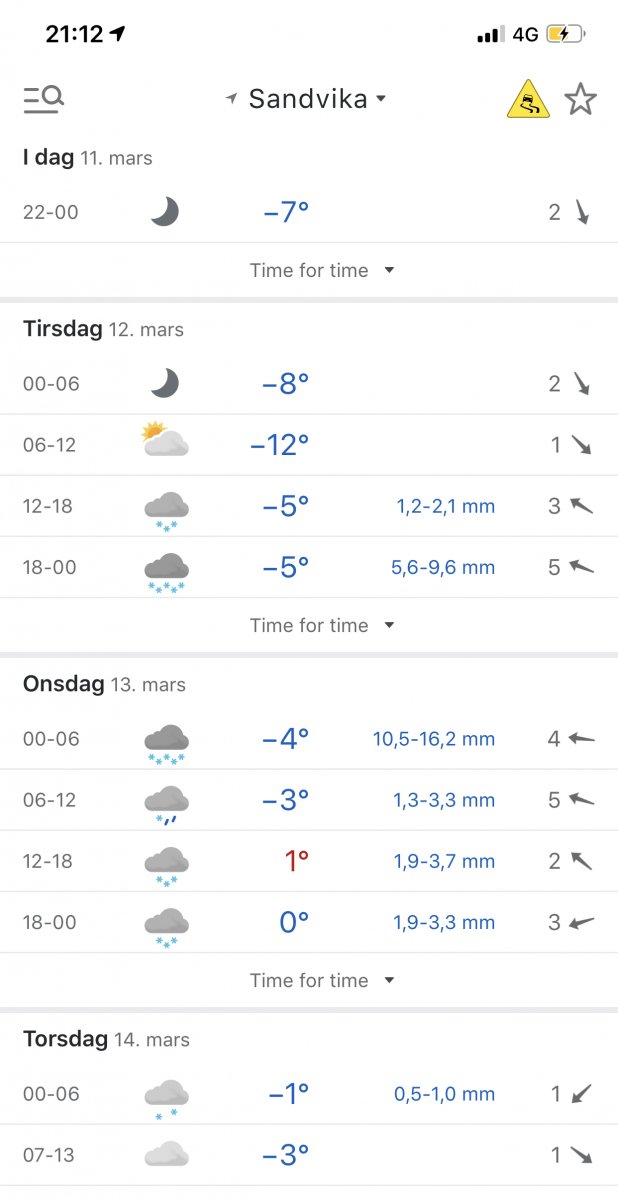Tap the partly cloudy sun icon Tirsdag 06-12
The image size is (618, 1200).
tap(165, 440)
